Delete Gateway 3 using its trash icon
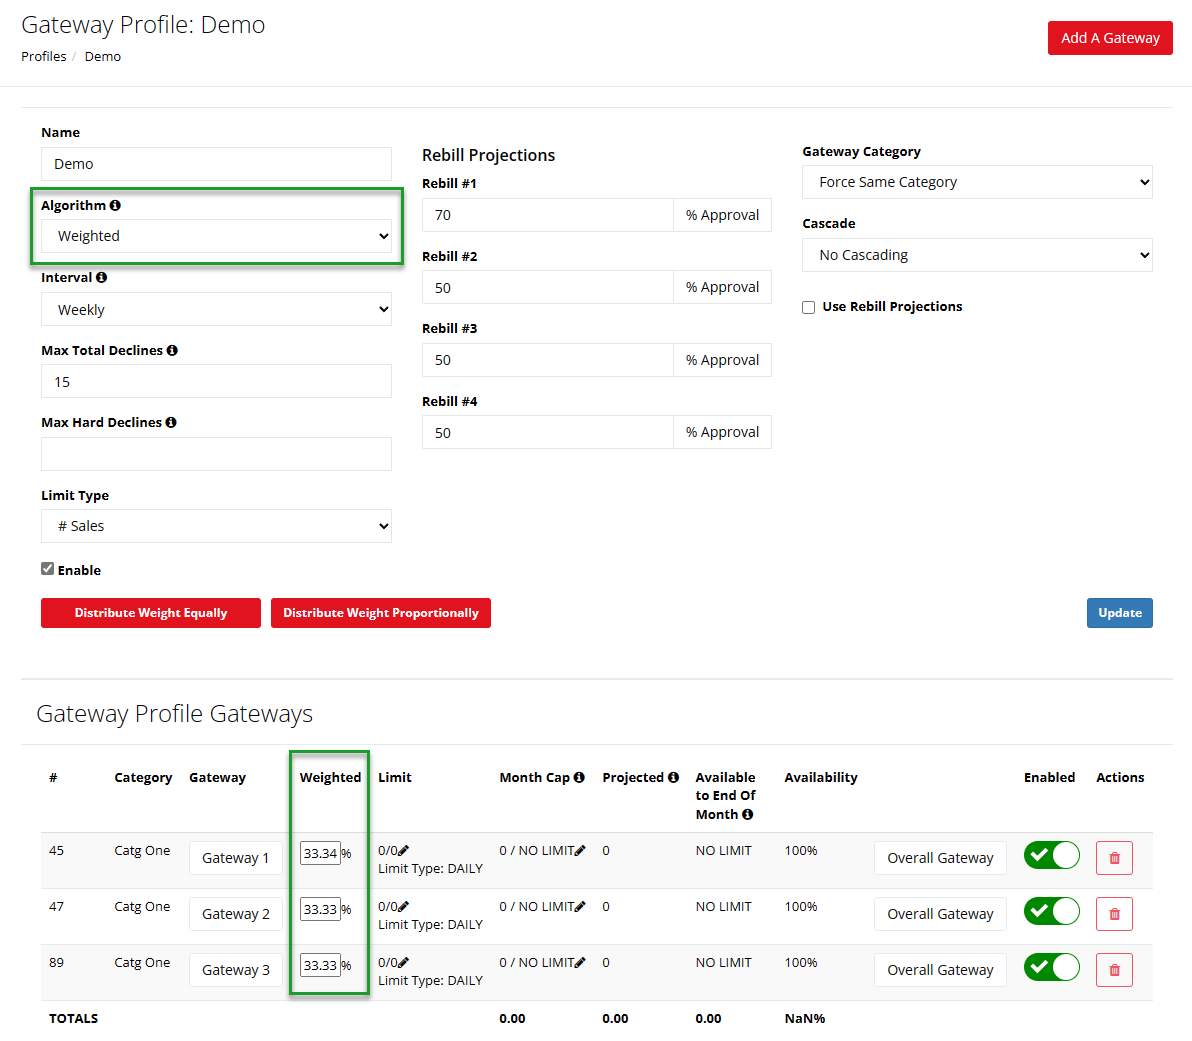 1114,970
